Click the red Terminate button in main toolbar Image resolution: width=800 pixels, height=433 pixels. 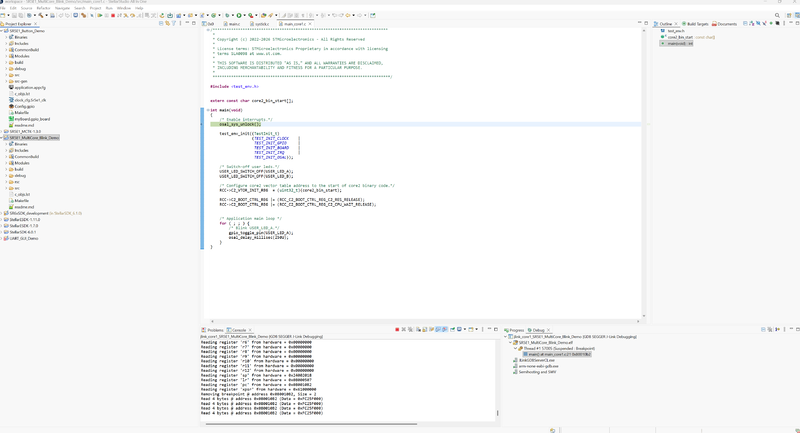pos(113,15)
